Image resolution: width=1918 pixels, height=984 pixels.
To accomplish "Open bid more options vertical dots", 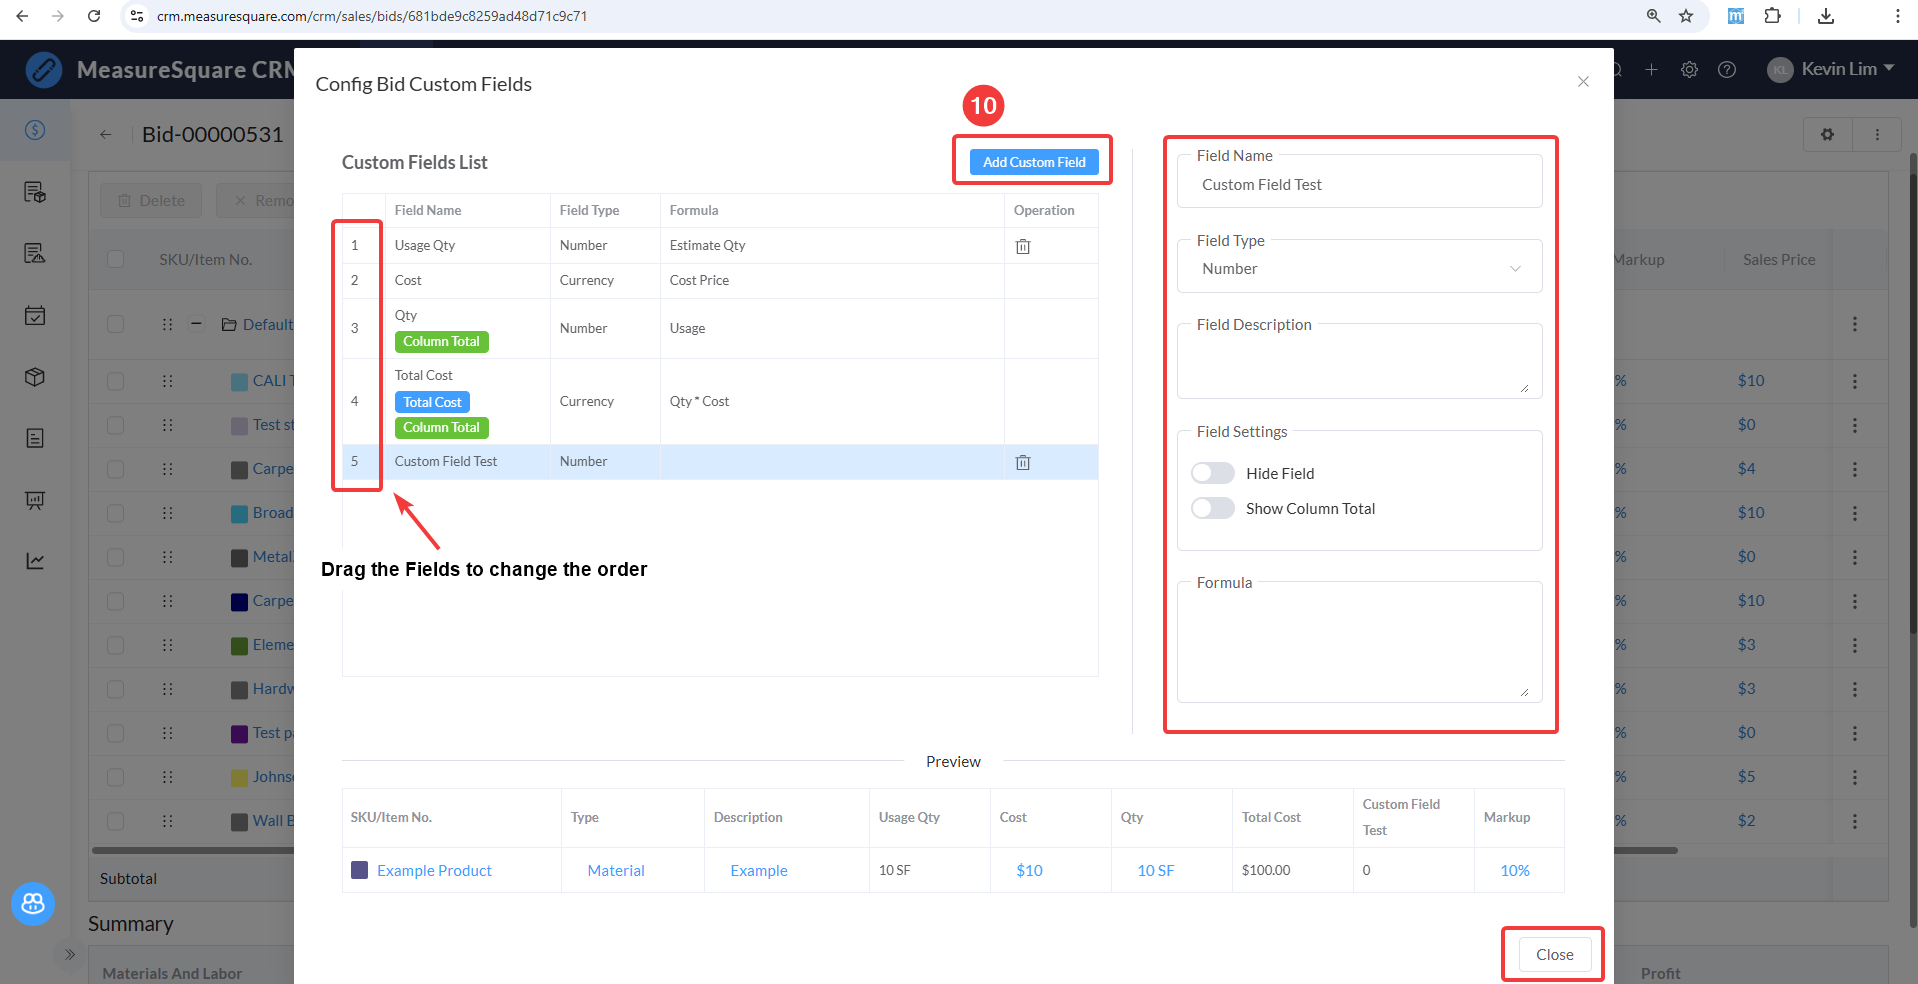I will tap(1877, 134).
